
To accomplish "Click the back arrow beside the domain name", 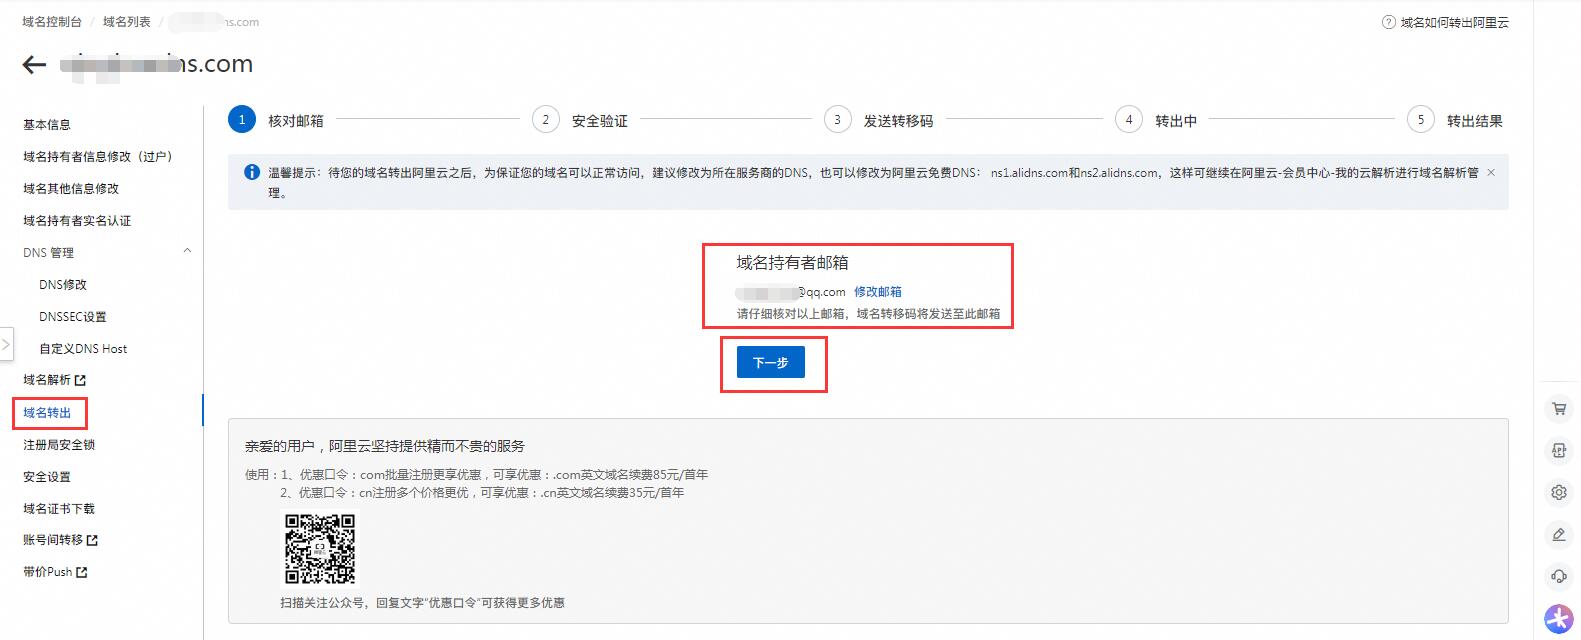I will pyautogui.click(x=34, y=65).
